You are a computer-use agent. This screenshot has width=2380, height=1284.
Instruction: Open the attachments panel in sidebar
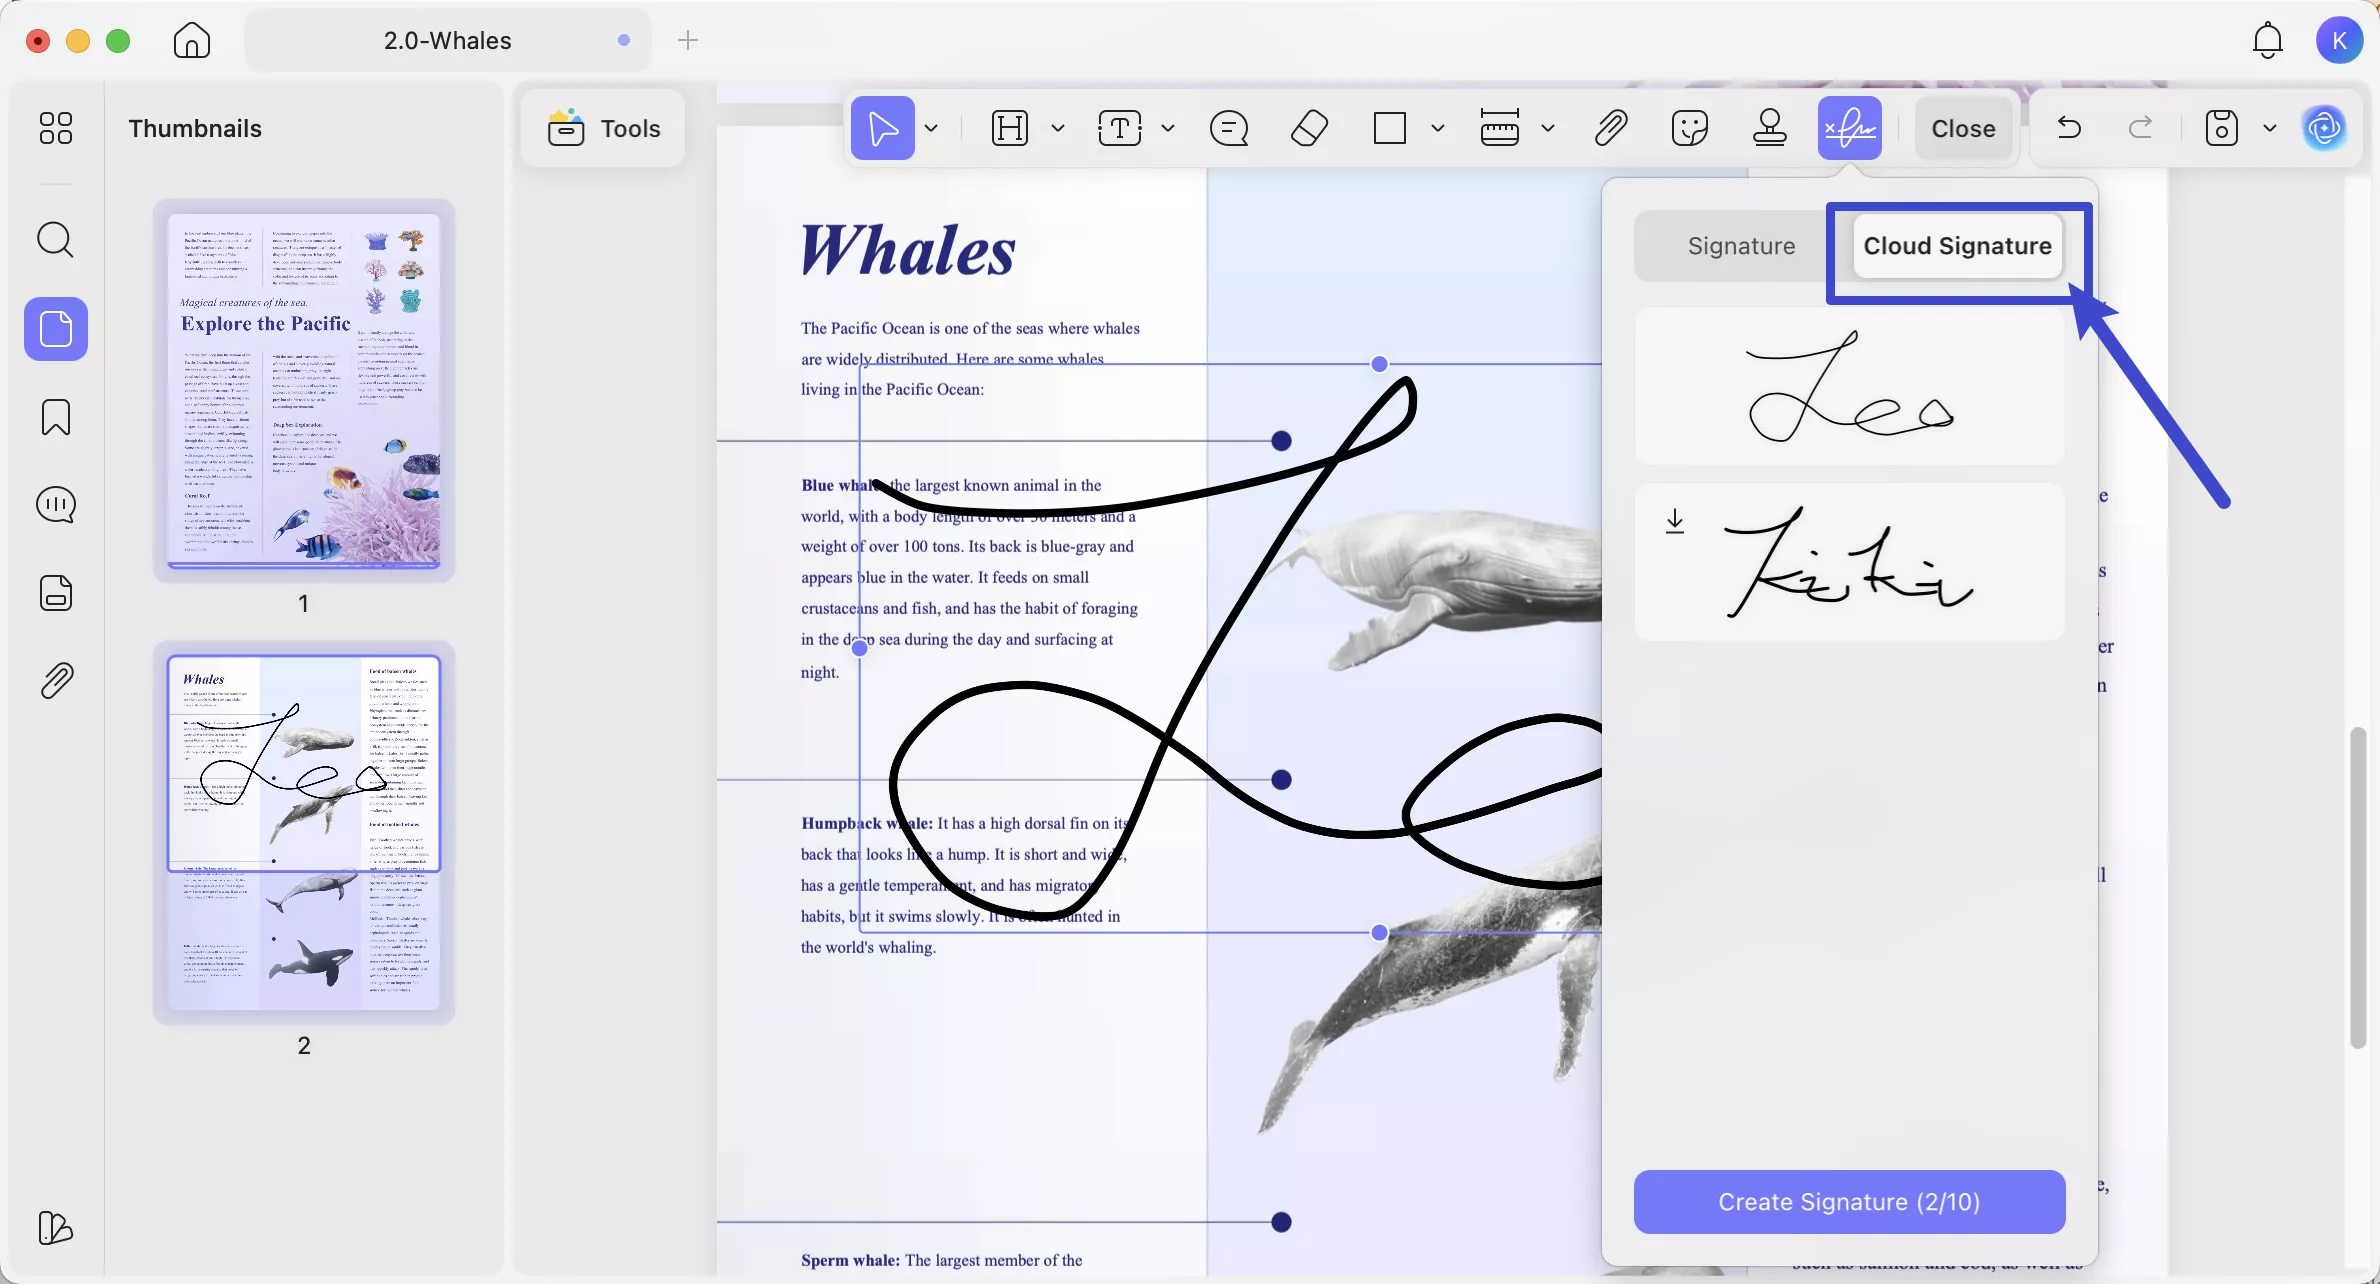click(x=56, y=681)
